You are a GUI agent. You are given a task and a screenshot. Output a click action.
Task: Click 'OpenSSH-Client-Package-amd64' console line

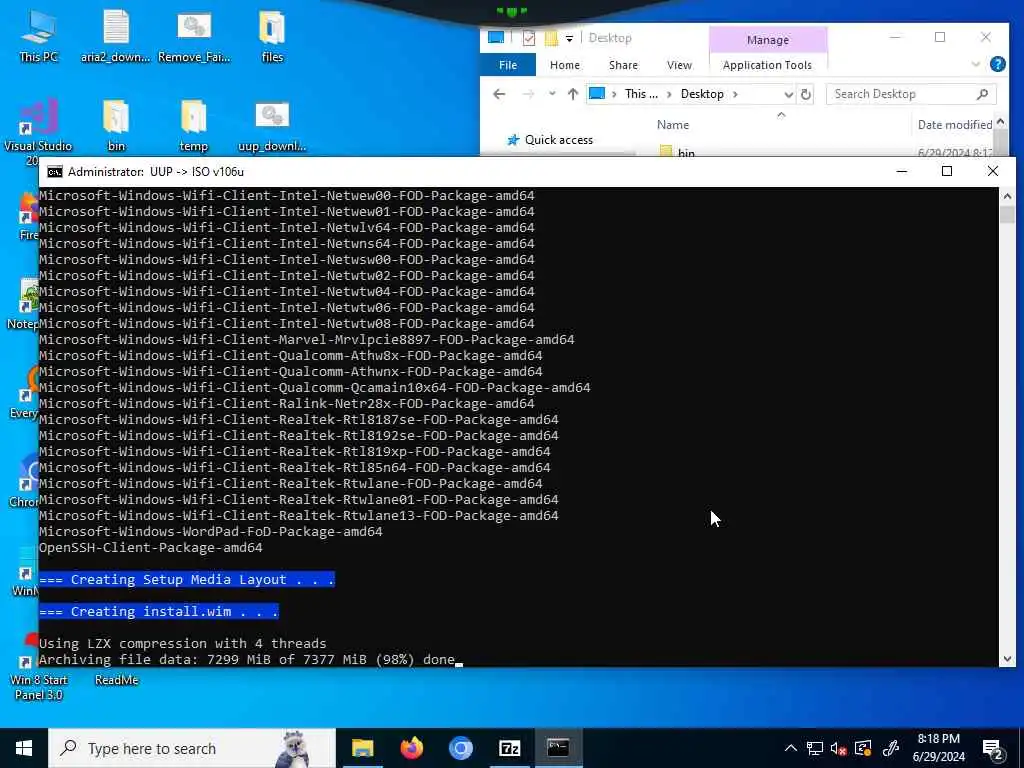click(151, 547)
